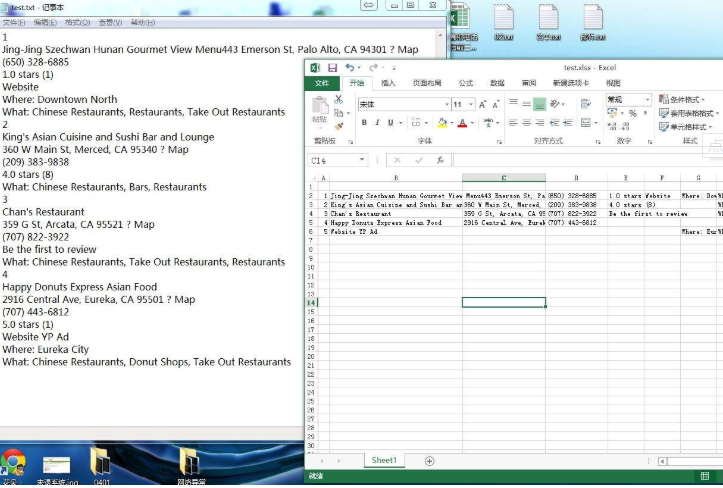The height and width of the screenshot is (488, 723).
Task: Apply accounting number format icon
Action: (612, 113)
